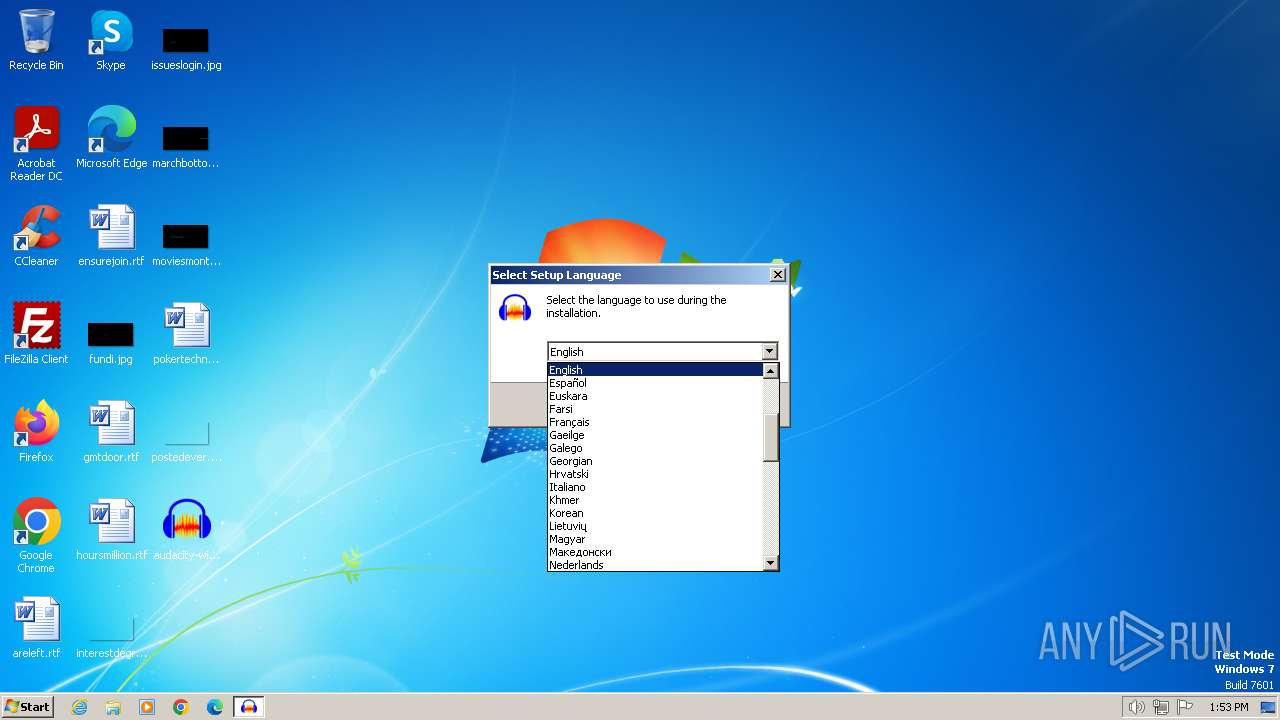Select pokertechn... document icon
This screenshot has height=720, width=1280.
[186, 334]
